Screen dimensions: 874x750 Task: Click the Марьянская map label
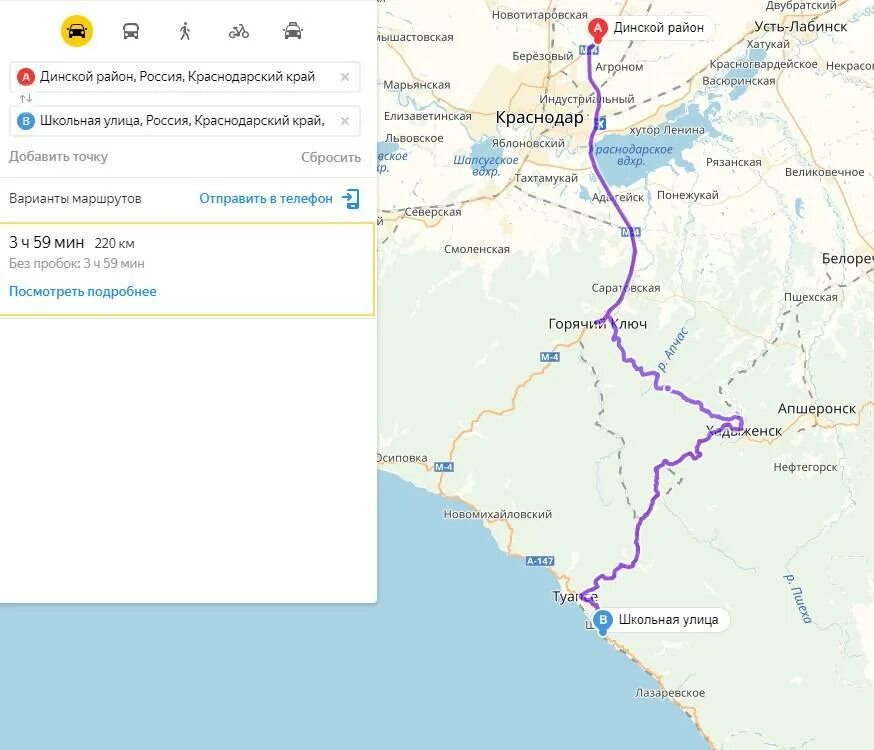tap(416, 85)
